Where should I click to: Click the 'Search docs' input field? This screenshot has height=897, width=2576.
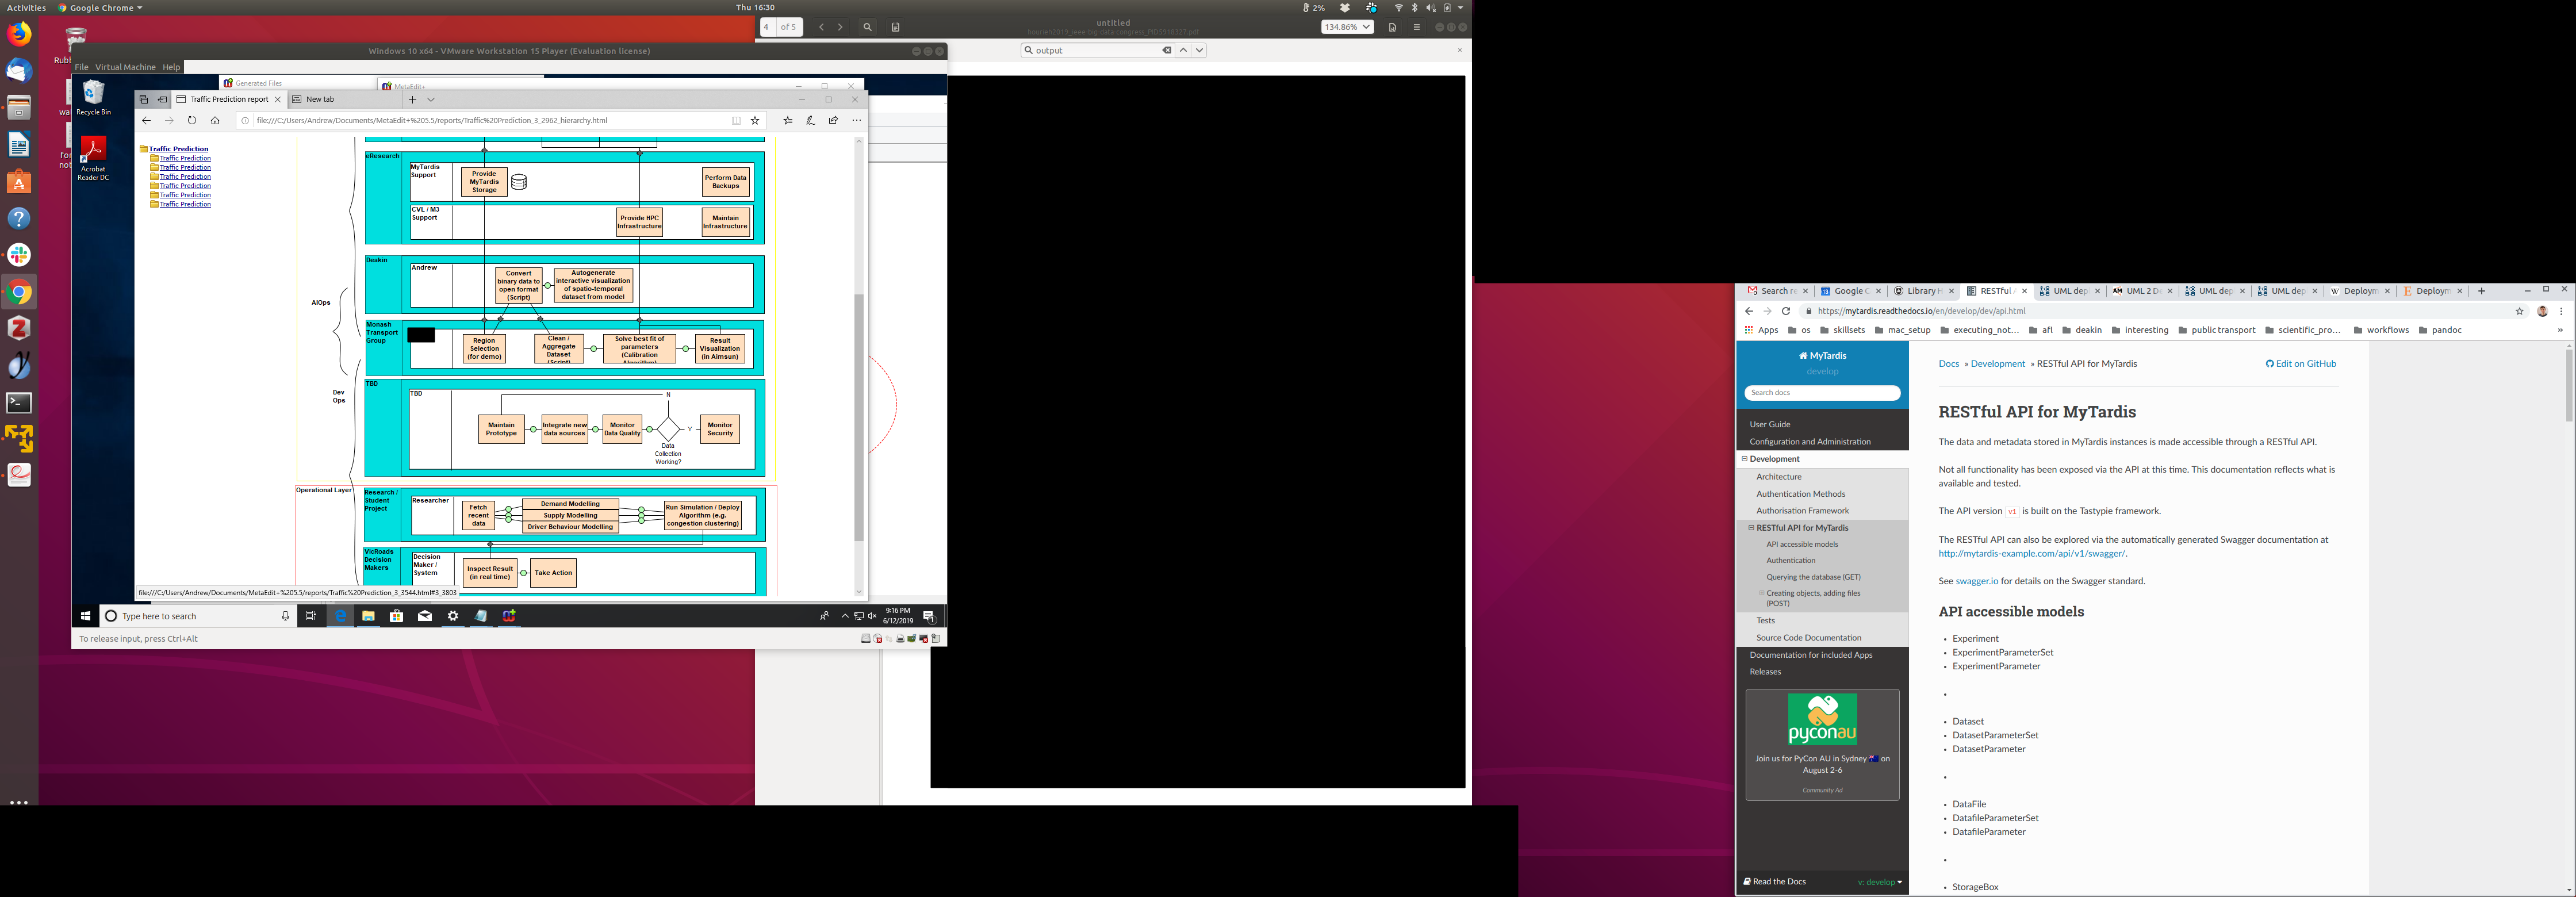point(1822,393)
